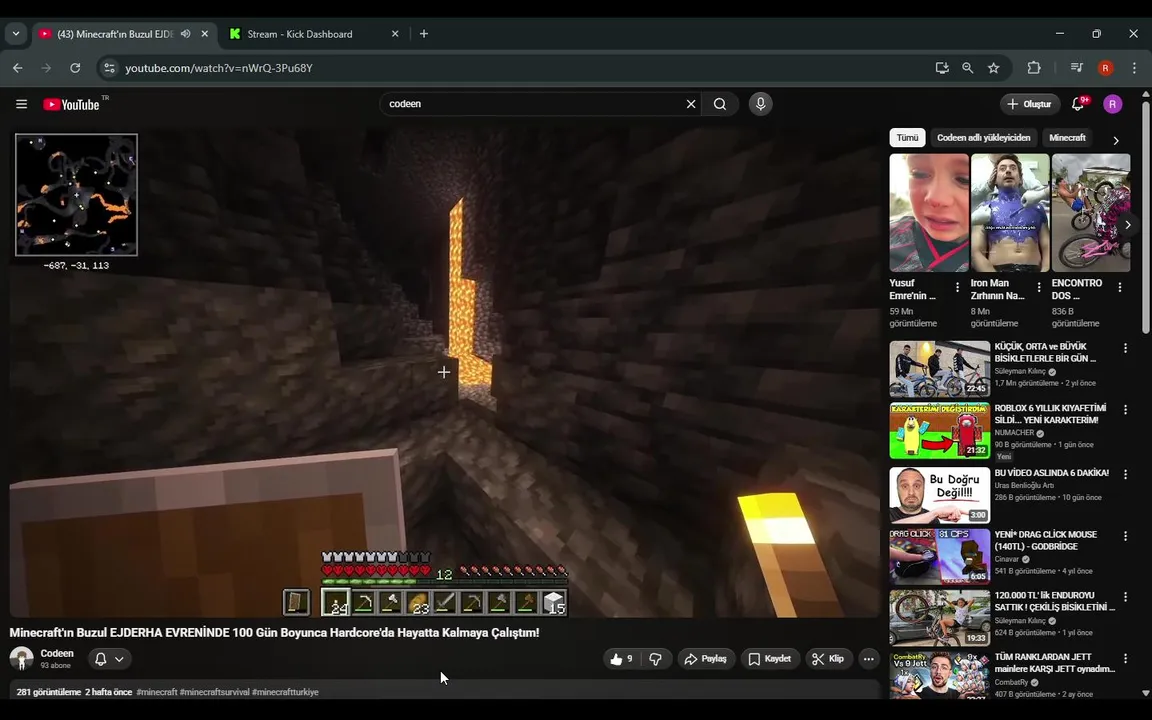Open the Extensions puzzle icon
This screenshot has width=1152, height=720.
(1034, 68)
